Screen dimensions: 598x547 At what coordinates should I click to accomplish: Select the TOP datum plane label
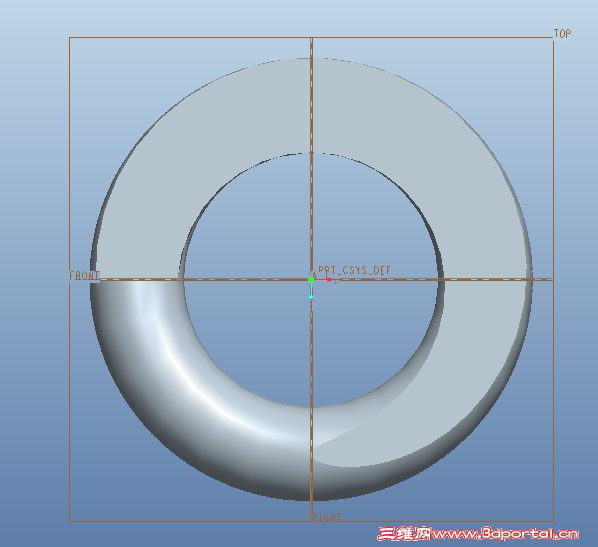563,34
